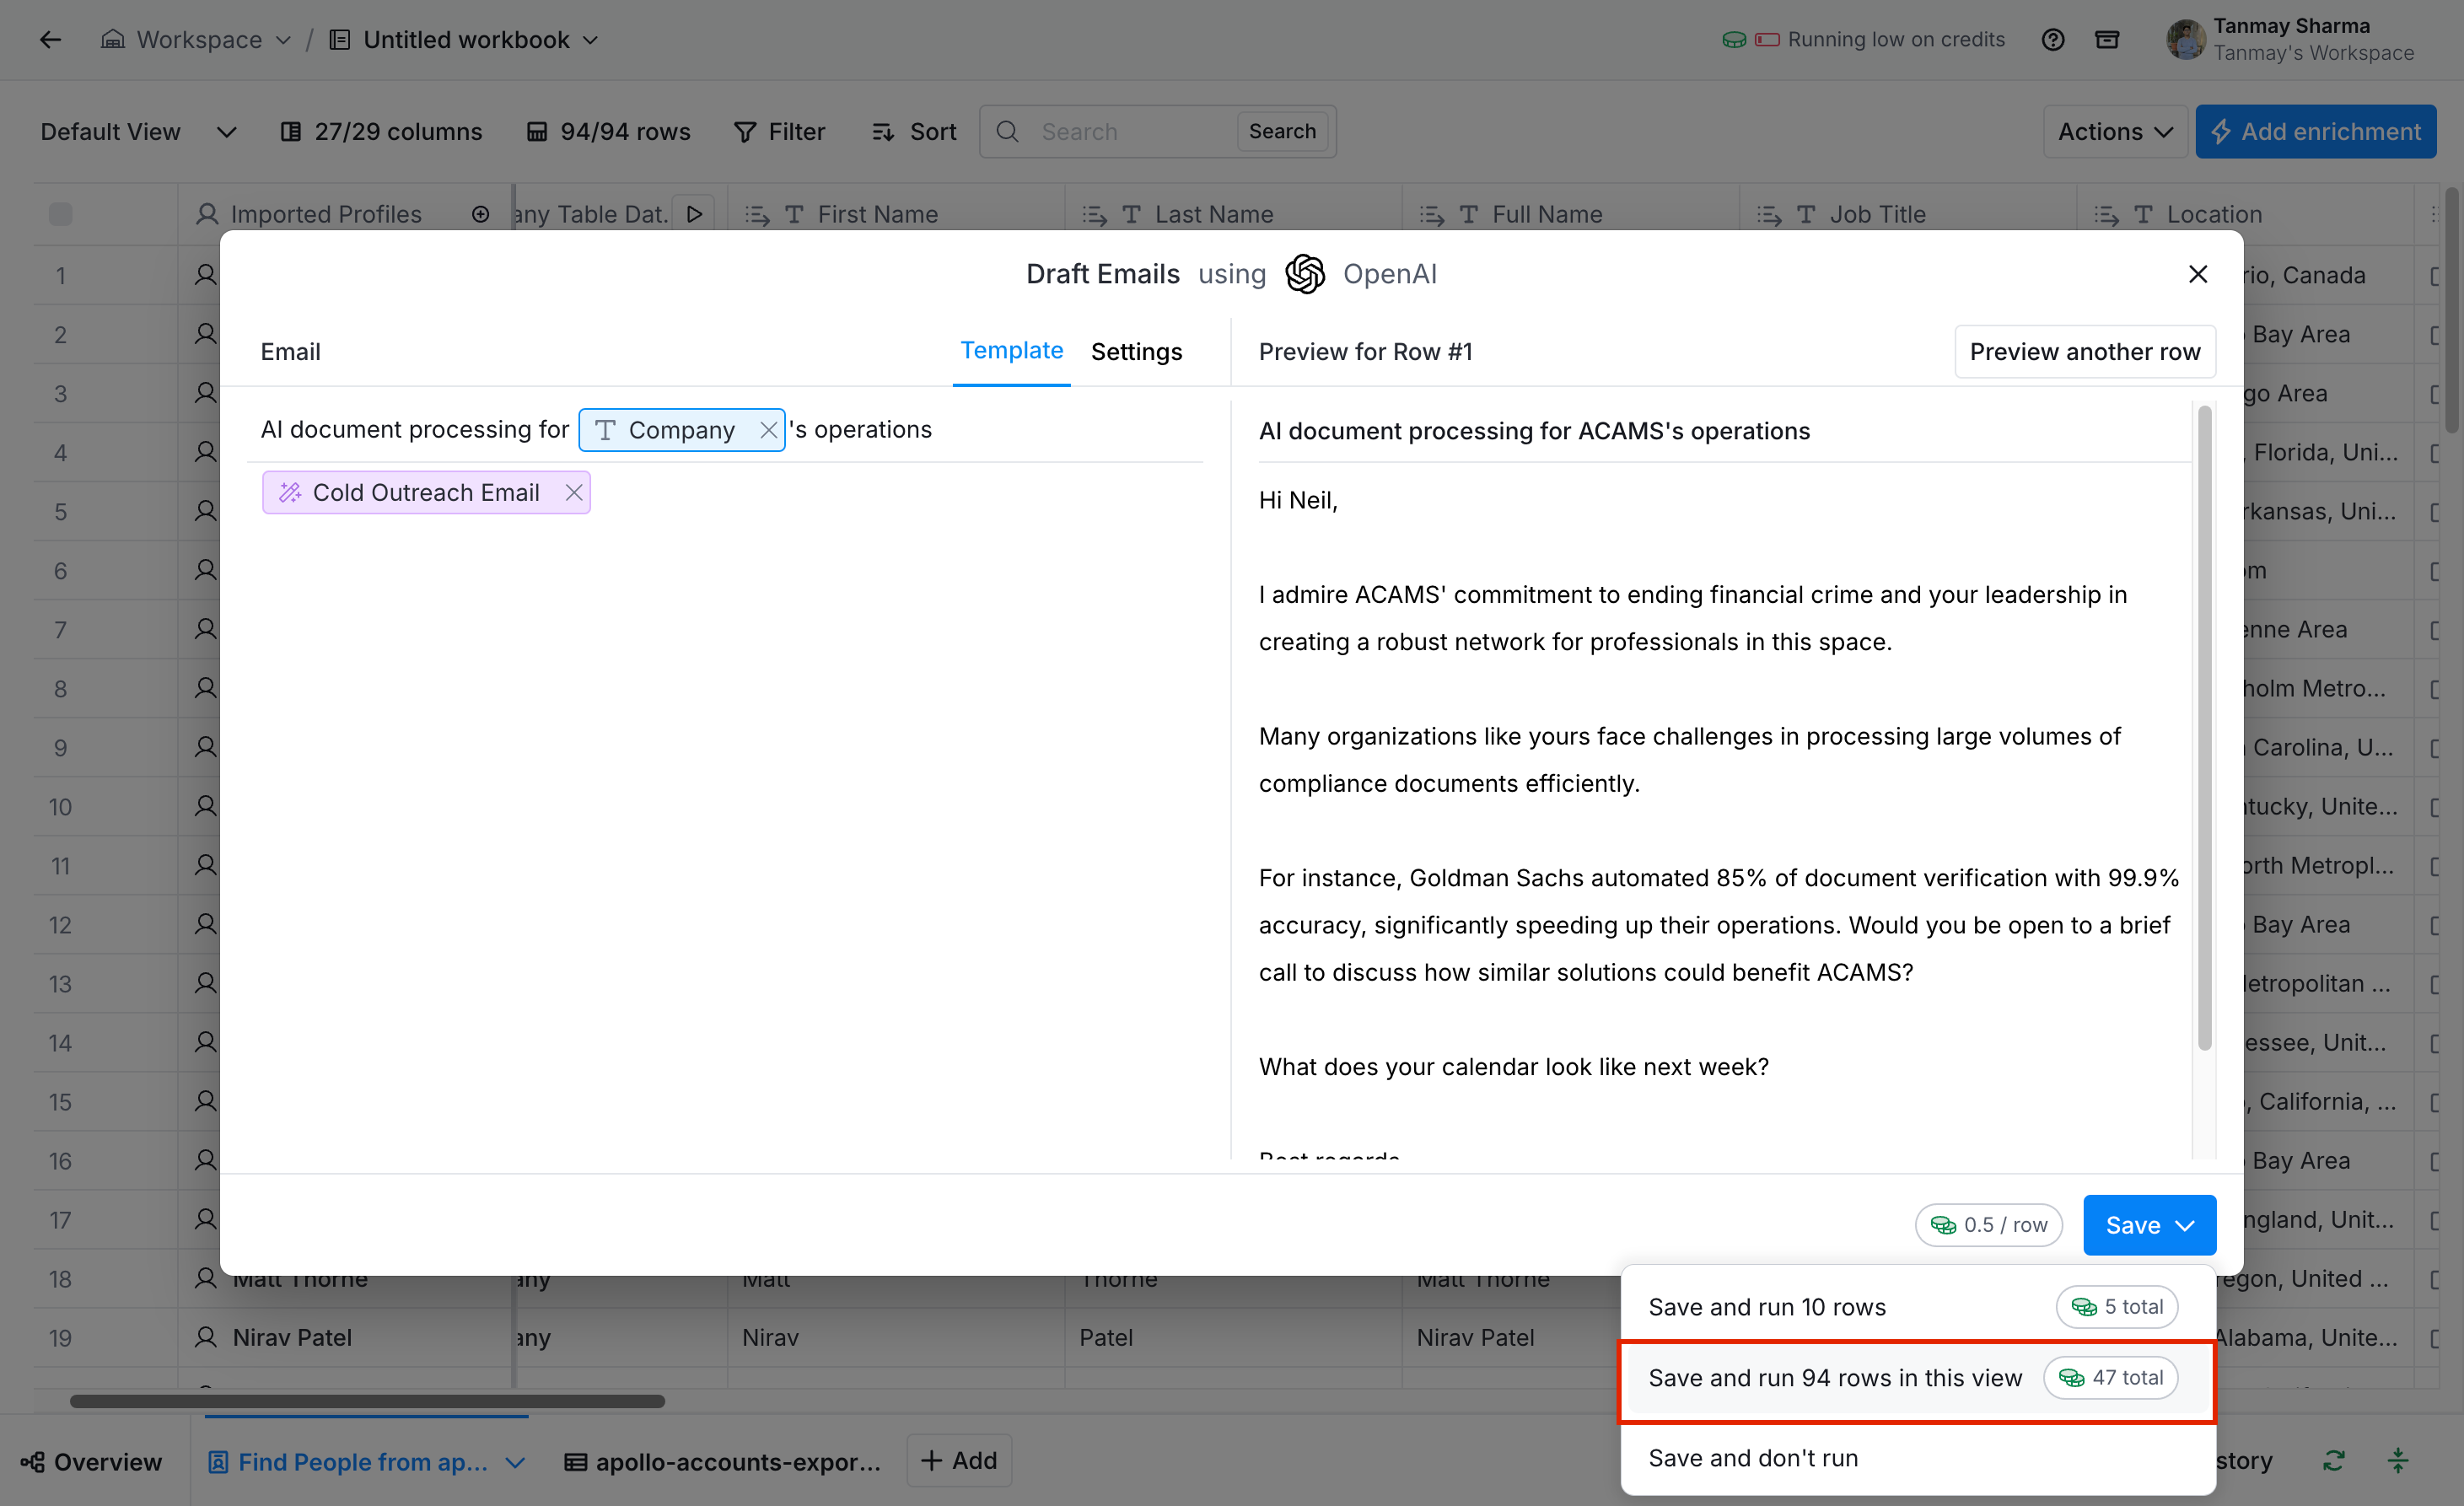Click the Search button
Viewport: 2464px width, 1506px height.
1282,132
